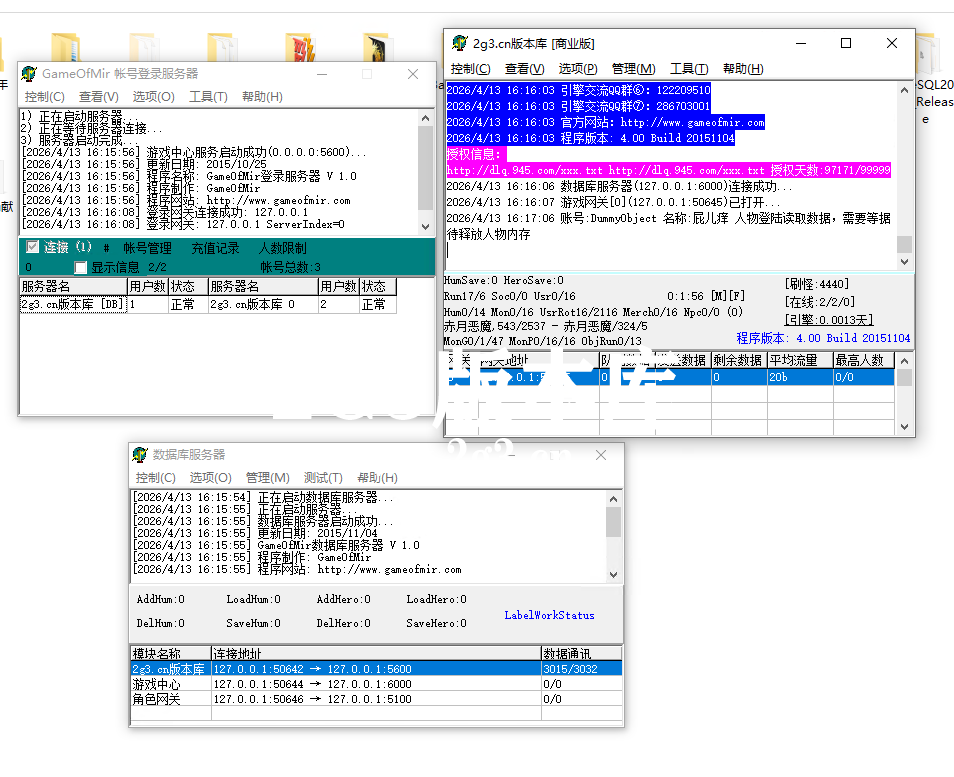Viewport: 954px width, 777px height.
Task: Click 帐号管理 in the teal panel
Action: 147,247
